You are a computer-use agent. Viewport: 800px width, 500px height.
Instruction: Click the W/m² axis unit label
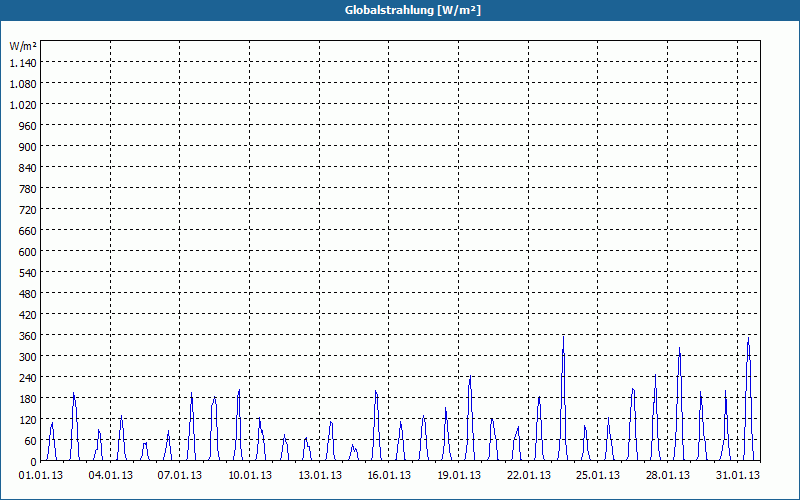(x=23, y=46)
